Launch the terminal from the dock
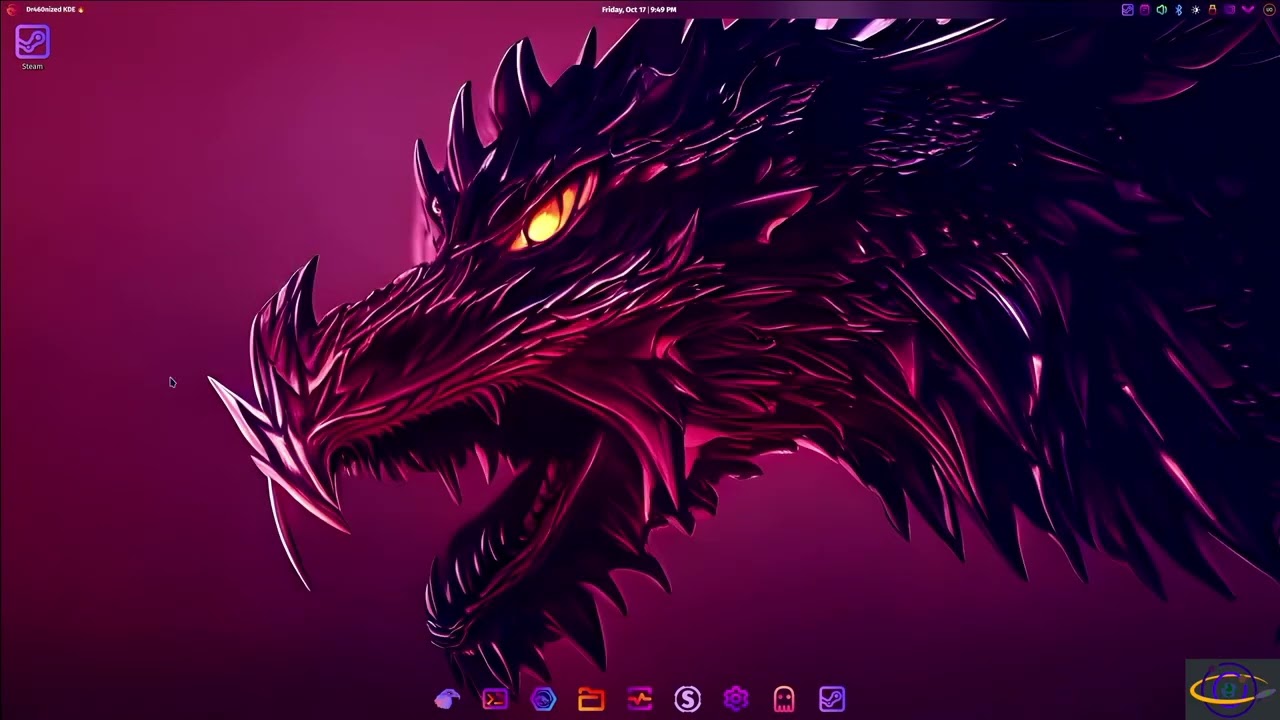The width and height of the screenshot is (1280, 720). tap(495, 699)
